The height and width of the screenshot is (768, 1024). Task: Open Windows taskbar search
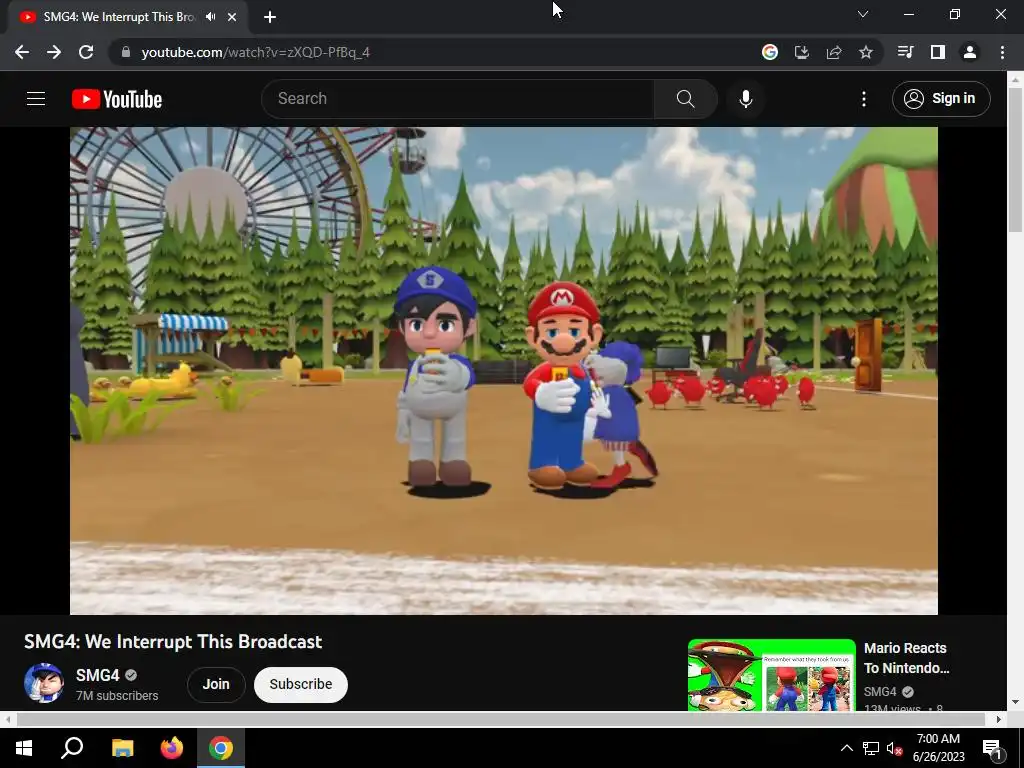(72, 748)
